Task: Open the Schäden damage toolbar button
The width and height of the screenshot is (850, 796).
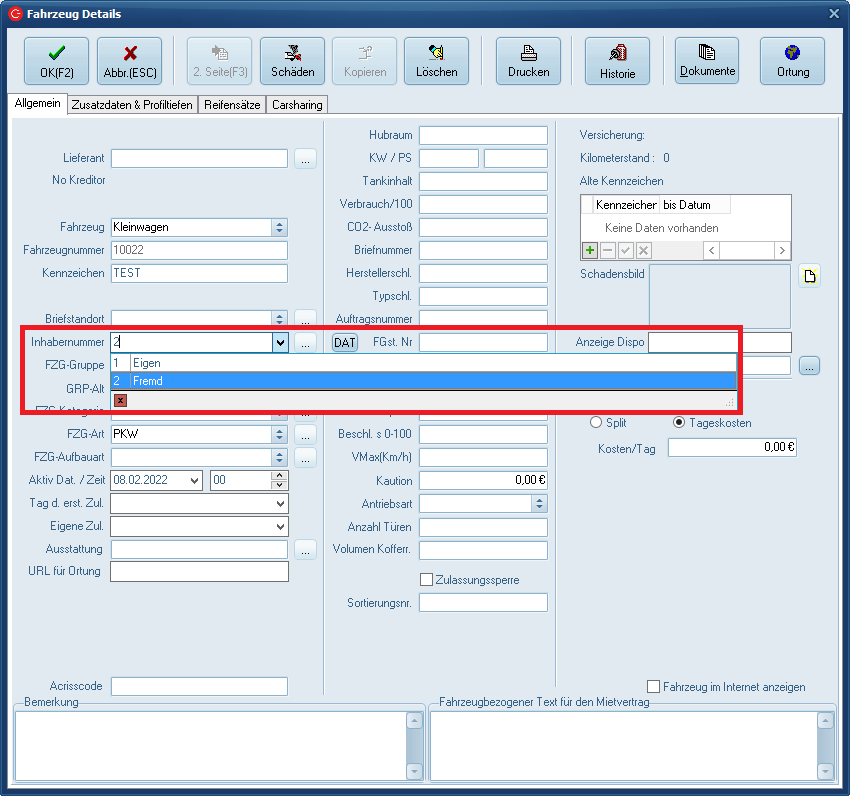Action: pyautogui.click(x=292, y=61)
